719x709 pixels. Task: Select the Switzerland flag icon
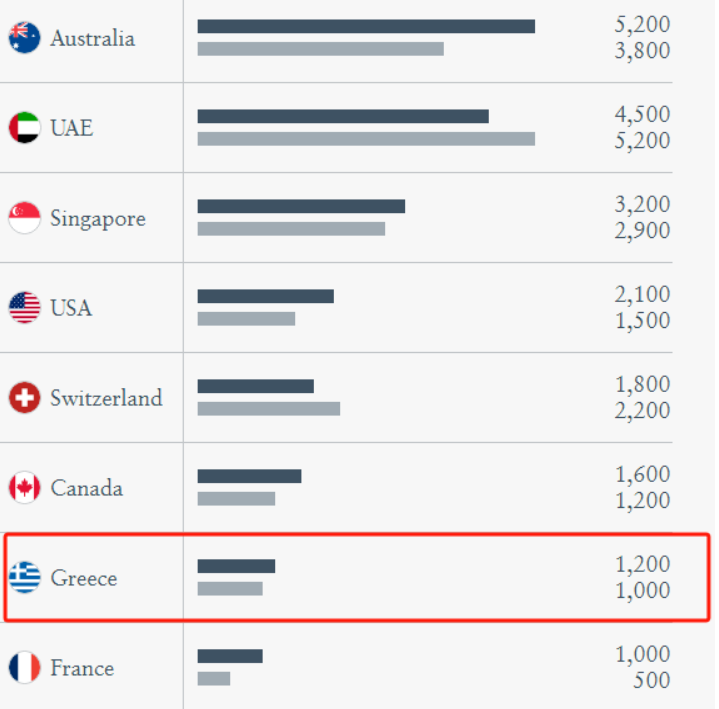tap(24, 397)
